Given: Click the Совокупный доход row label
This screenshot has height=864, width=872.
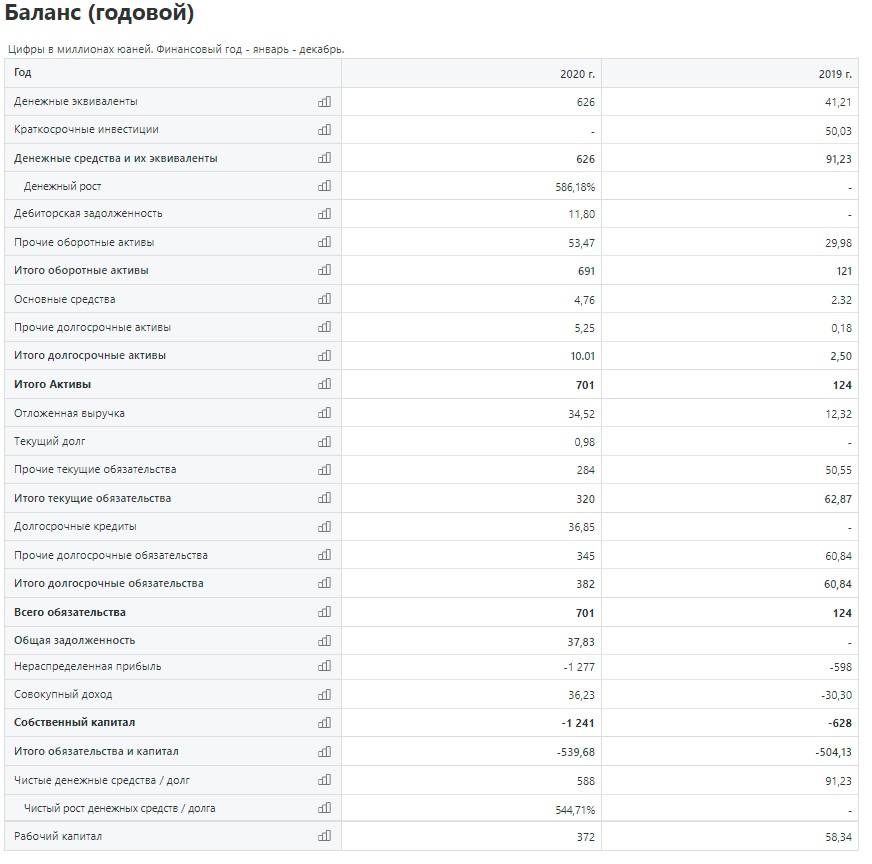Looking at the screenshot, I should coord(63,694).
